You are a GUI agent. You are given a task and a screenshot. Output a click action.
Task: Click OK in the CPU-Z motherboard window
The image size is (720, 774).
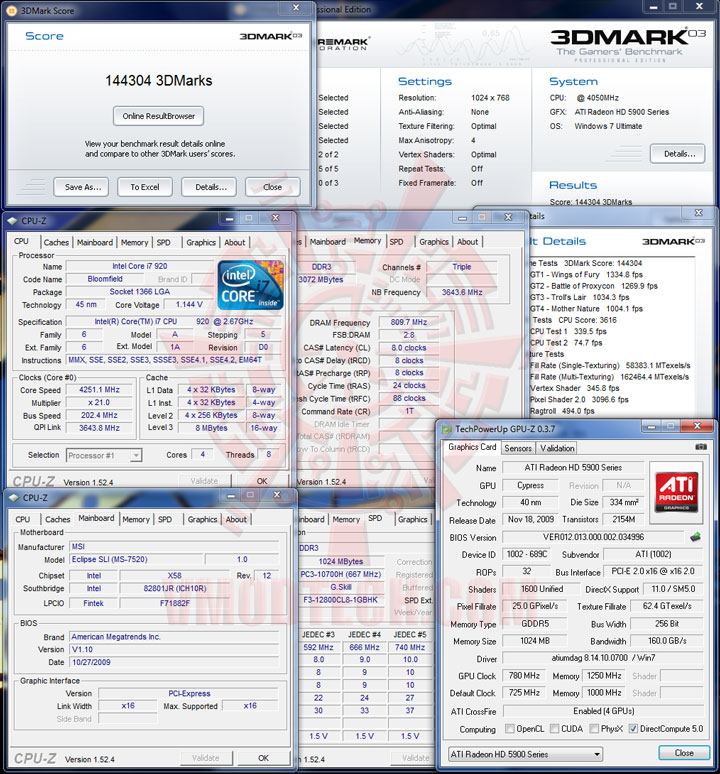263,758
